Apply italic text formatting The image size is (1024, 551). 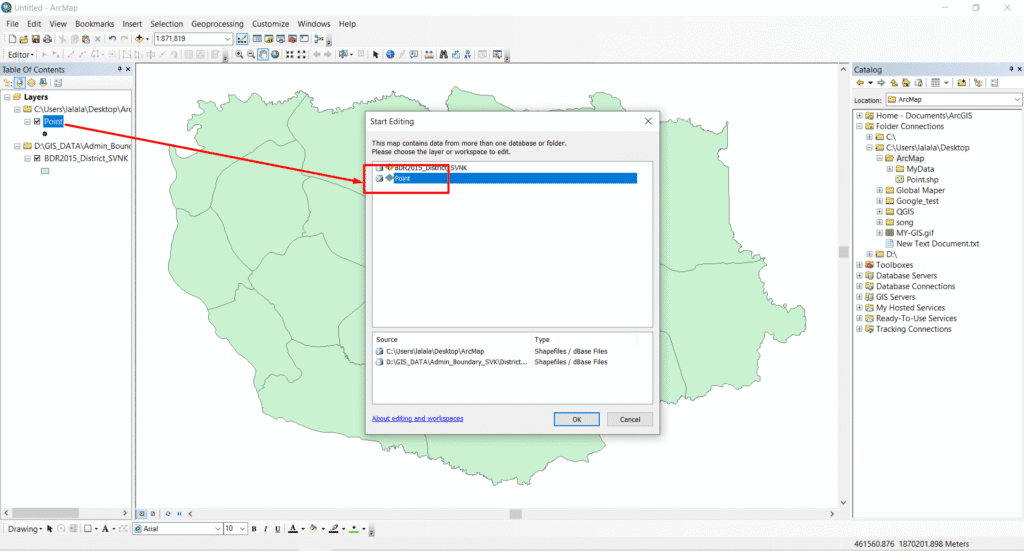(x=266, y=529)
